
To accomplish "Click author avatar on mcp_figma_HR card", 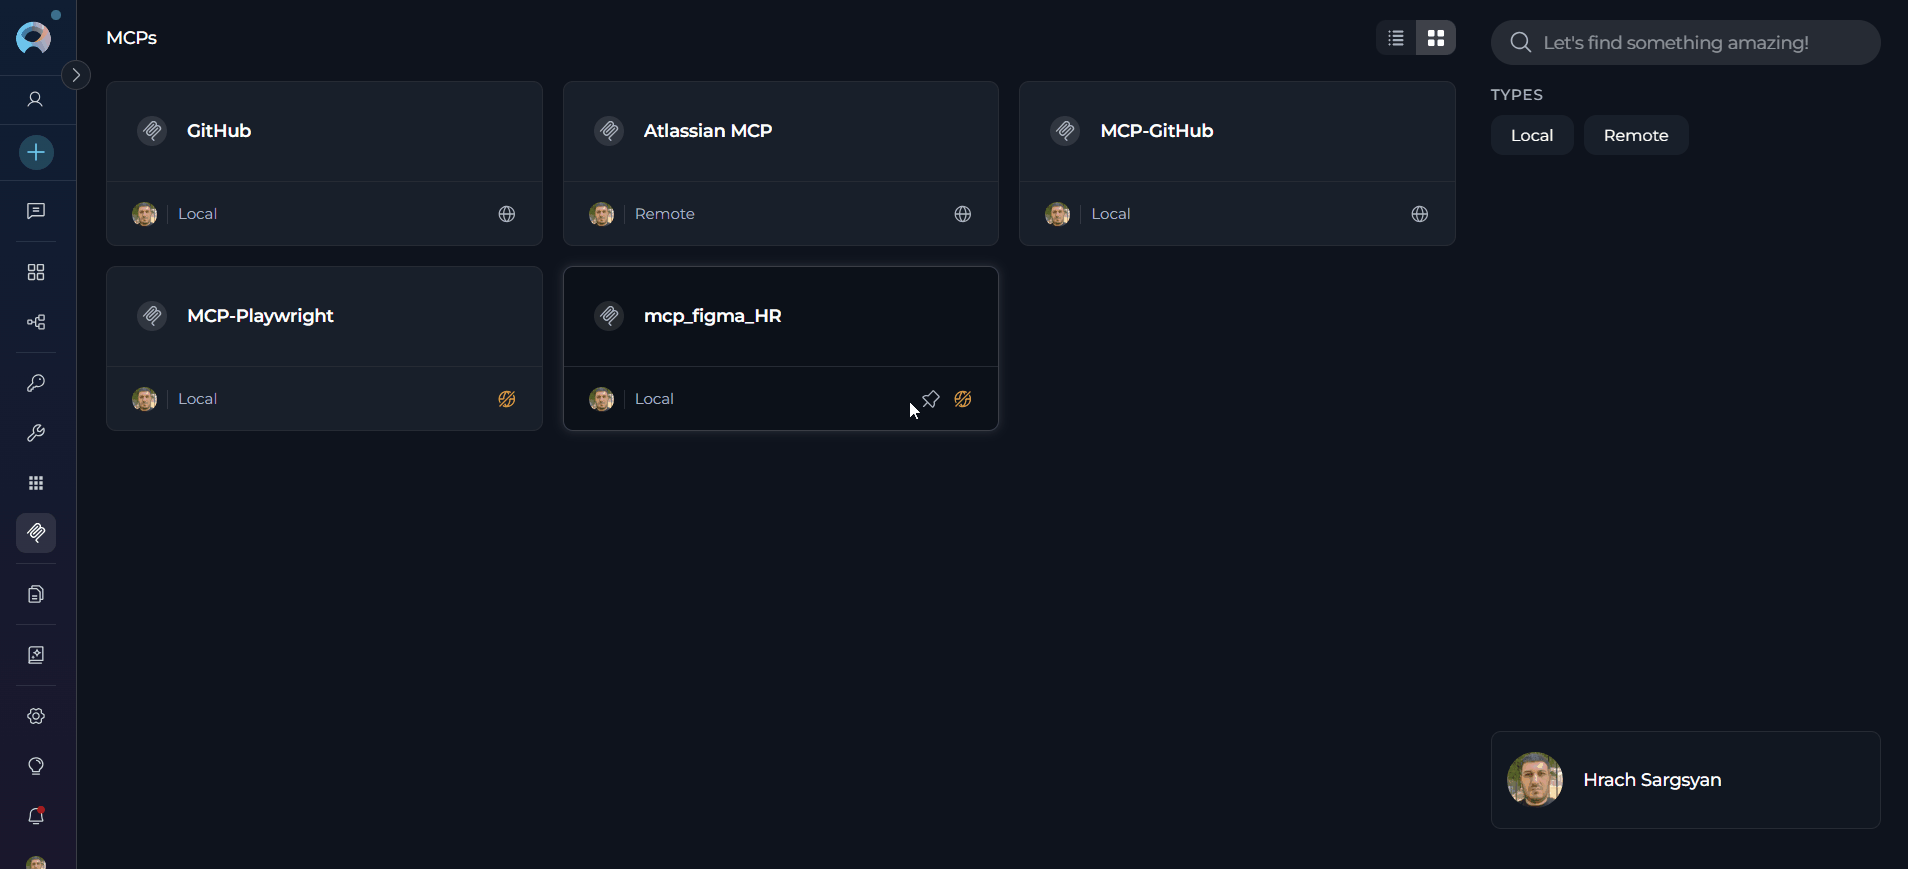I will [x=602, y=399].
